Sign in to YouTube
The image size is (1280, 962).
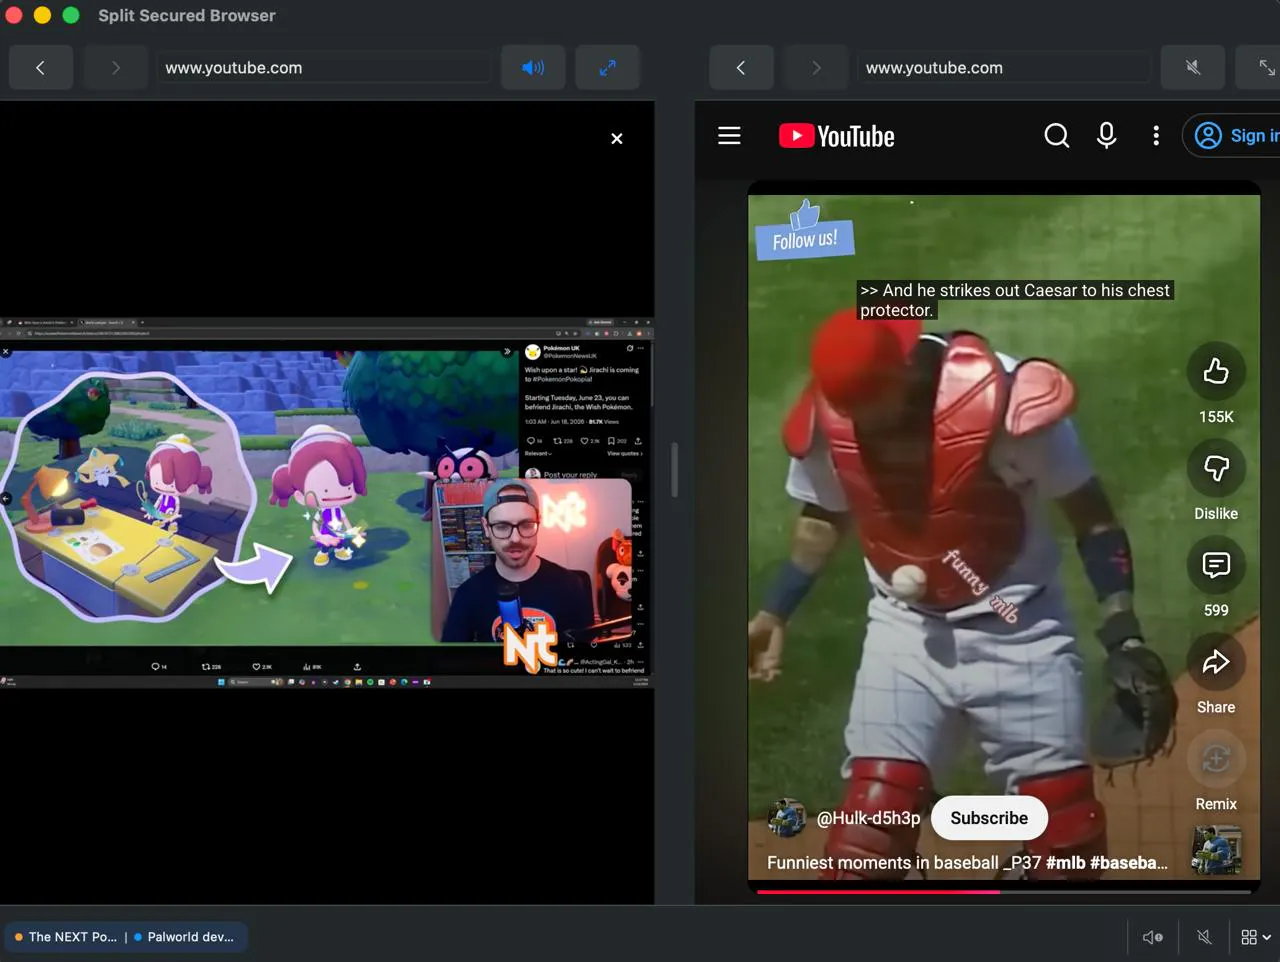(1232, 136)
